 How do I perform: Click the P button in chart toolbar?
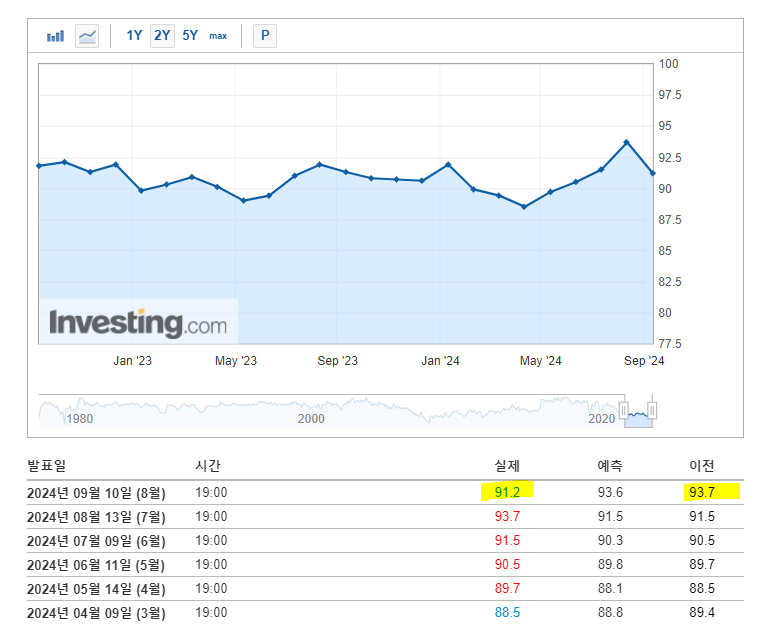(265, 36)
